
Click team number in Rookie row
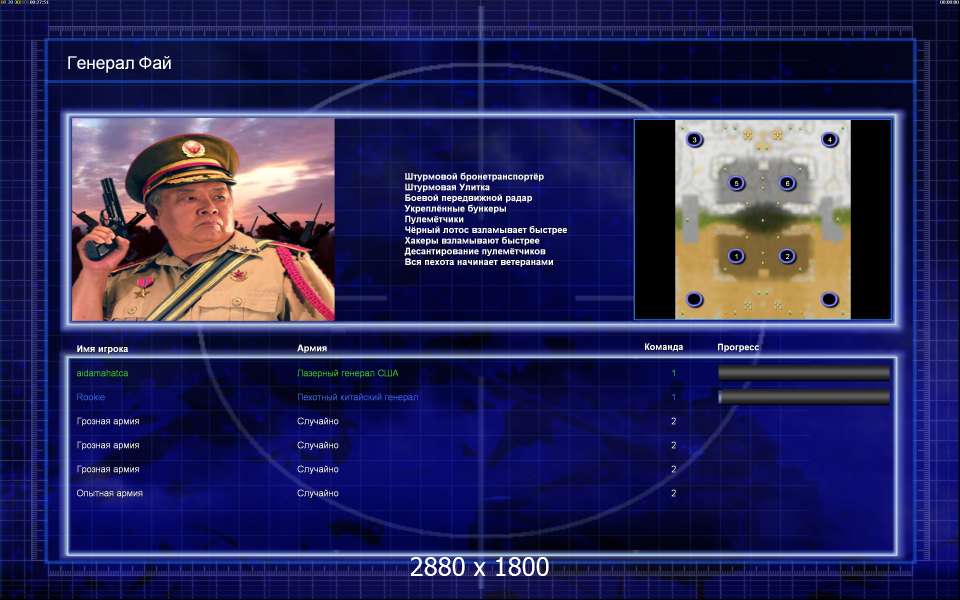674,397
